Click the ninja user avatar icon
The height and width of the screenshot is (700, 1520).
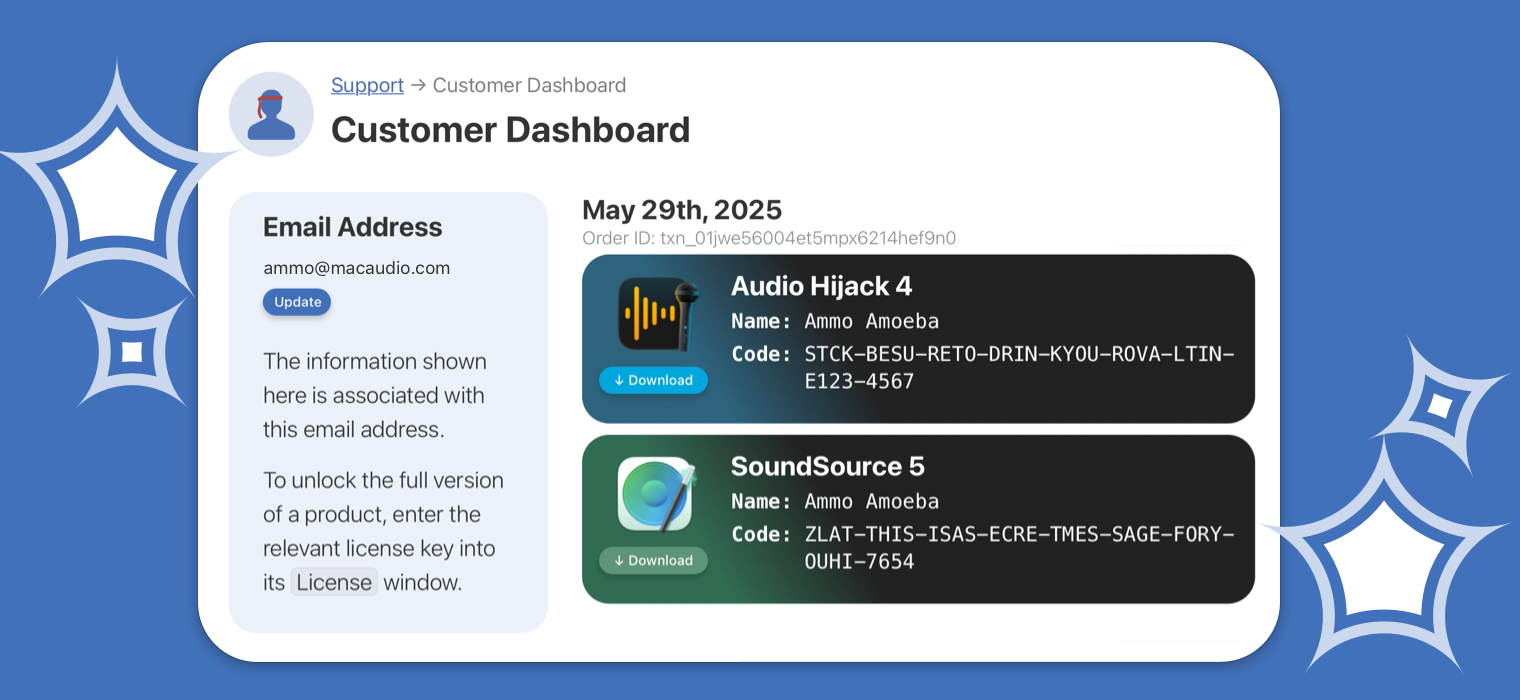271,114
